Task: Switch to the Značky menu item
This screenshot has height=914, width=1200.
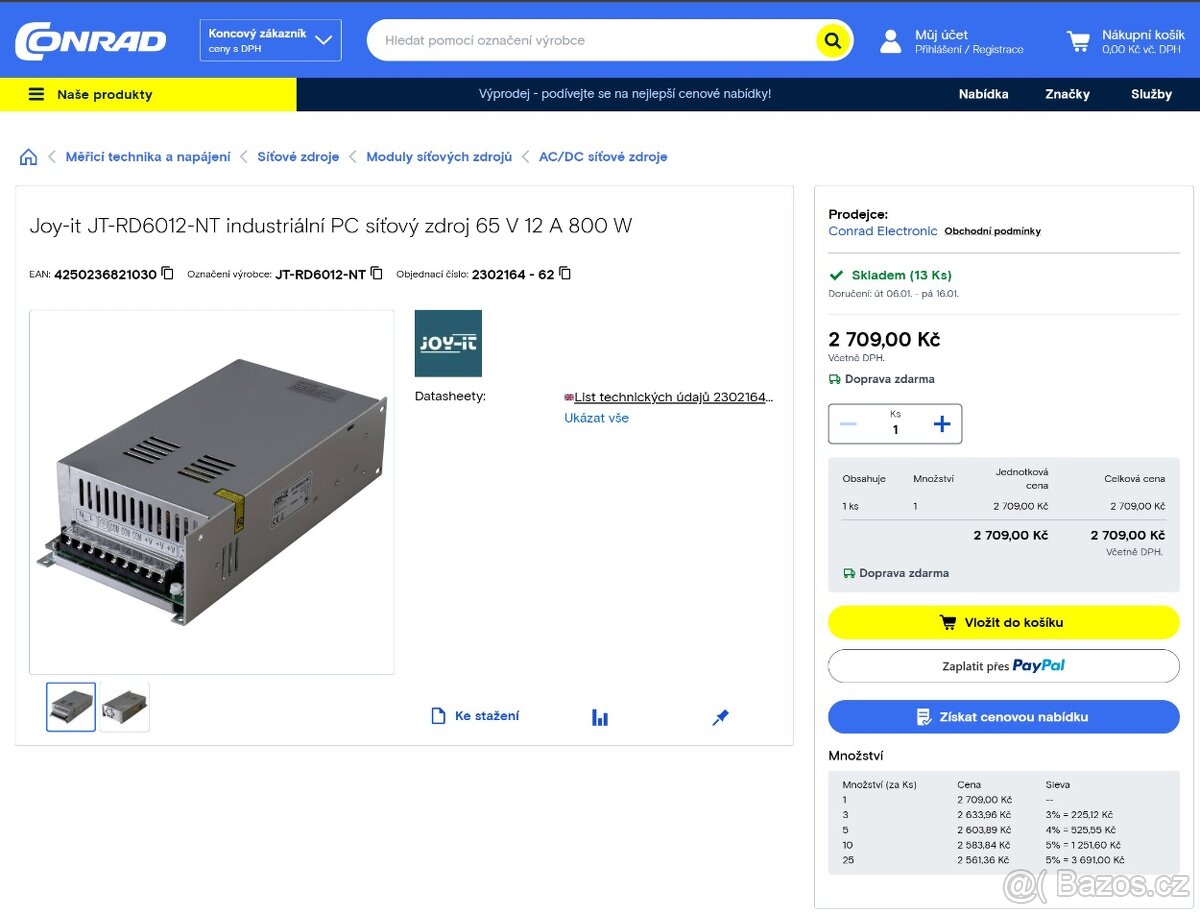Action: coord(1067,94)
